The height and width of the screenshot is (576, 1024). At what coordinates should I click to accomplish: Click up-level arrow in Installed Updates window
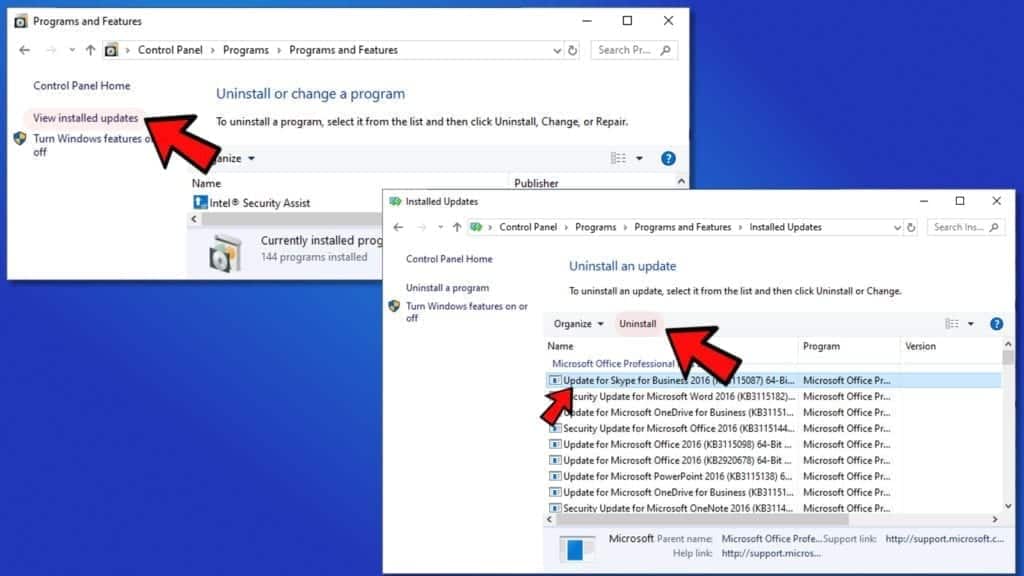(x=456, y=227)
